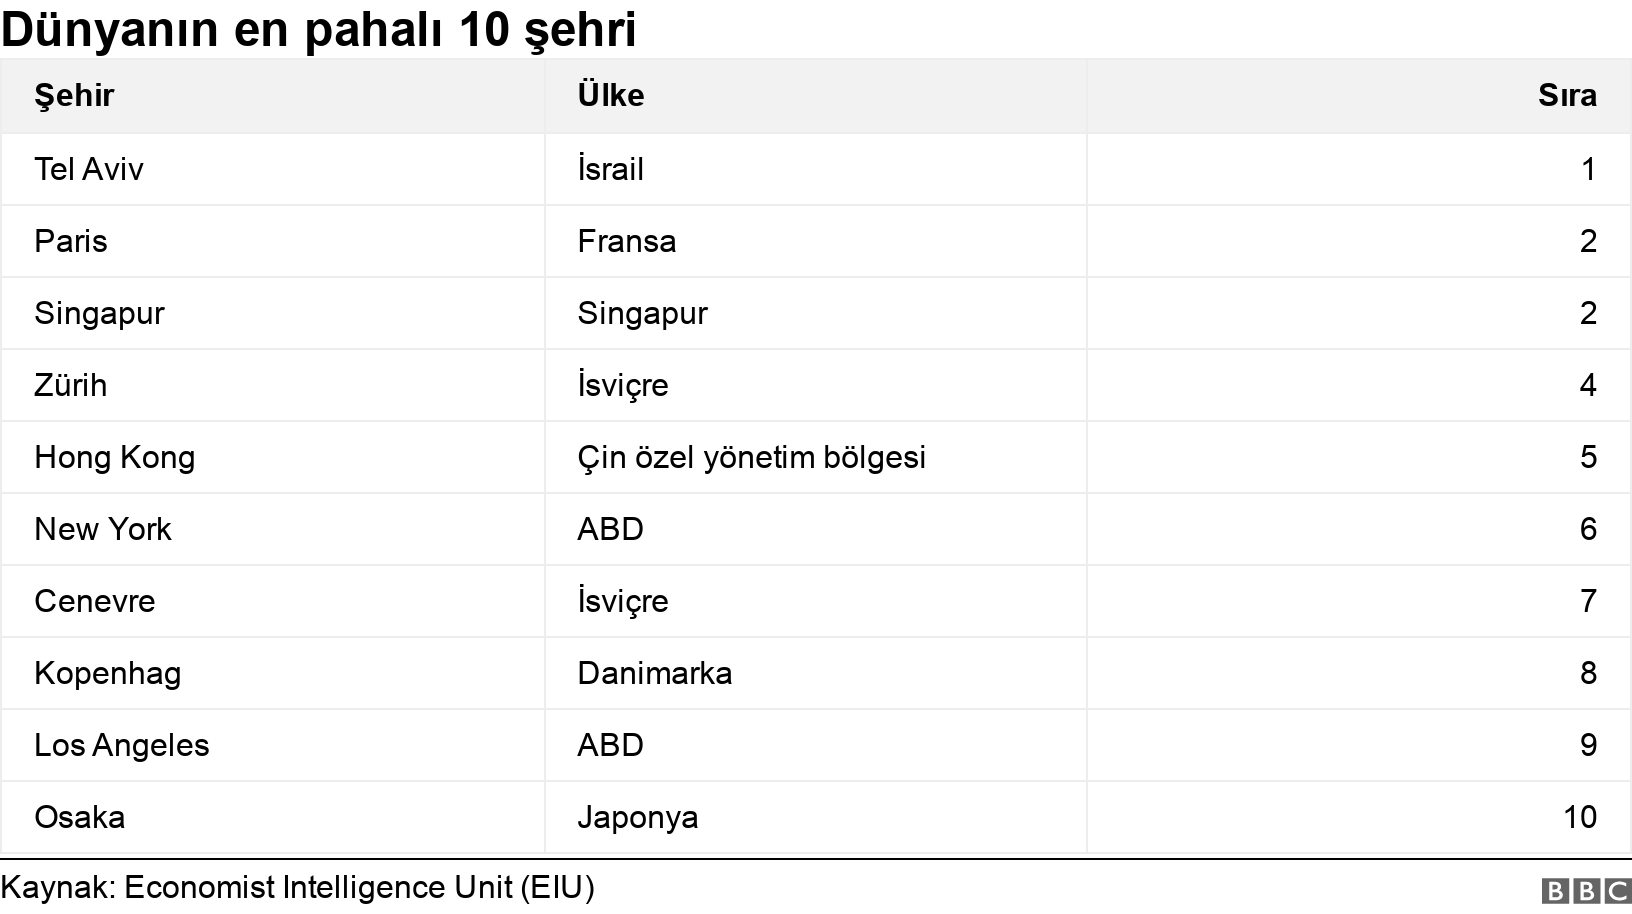
Task: Select the Çin özel yönetim bölgesi cell
Action: click(816, 457)
